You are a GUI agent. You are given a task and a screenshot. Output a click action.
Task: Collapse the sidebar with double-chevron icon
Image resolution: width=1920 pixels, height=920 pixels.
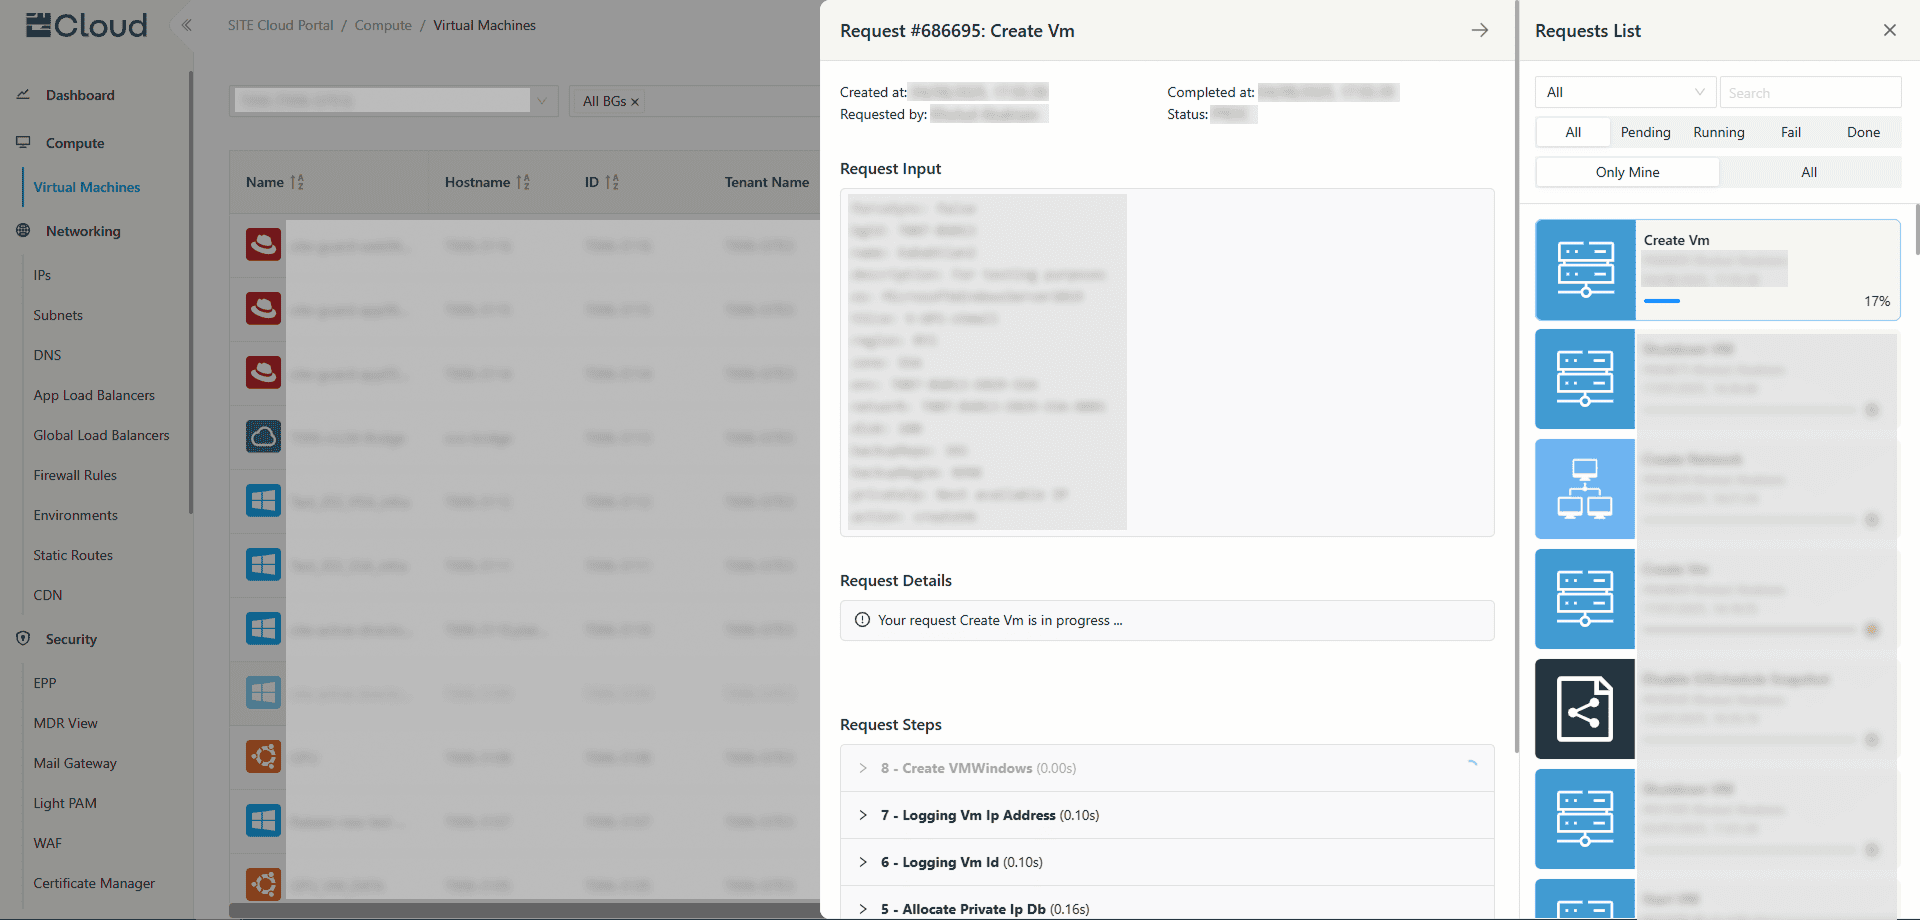[x=186, y=25]
